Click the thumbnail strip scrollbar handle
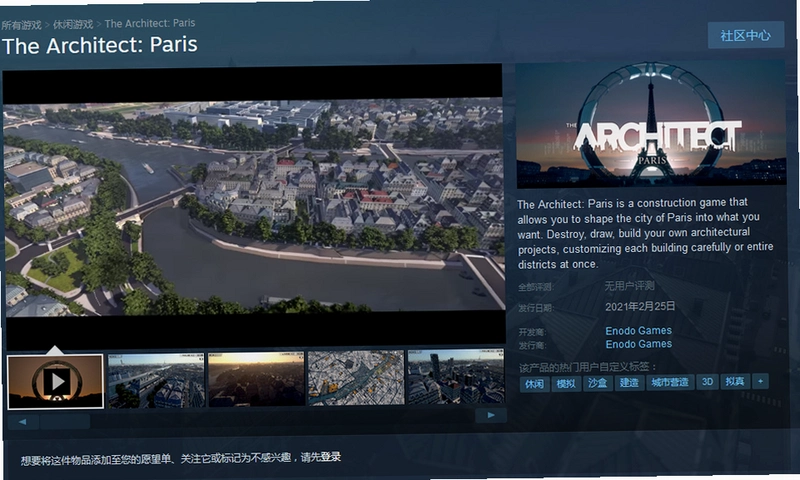This screenshot has width=800, height=480. (65, 421)
